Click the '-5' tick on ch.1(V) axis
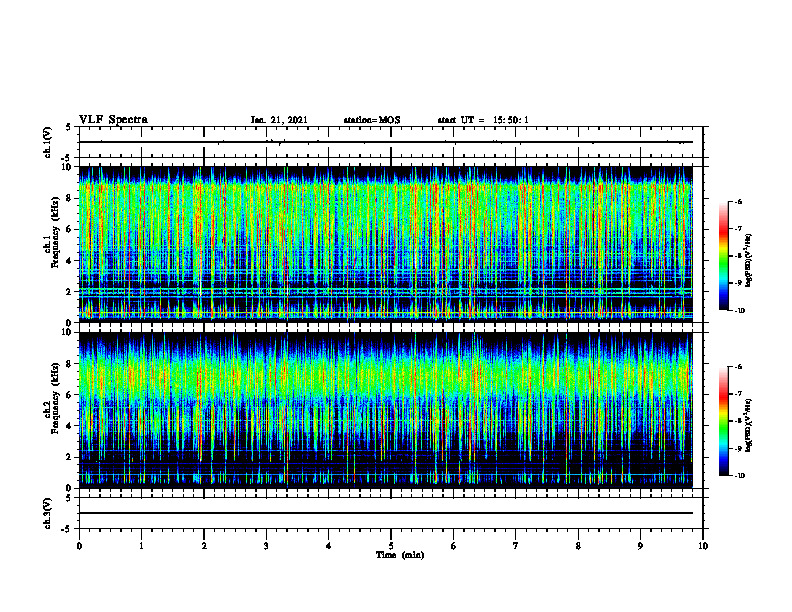This screenshot has width=792, height=612. point(67,158)
